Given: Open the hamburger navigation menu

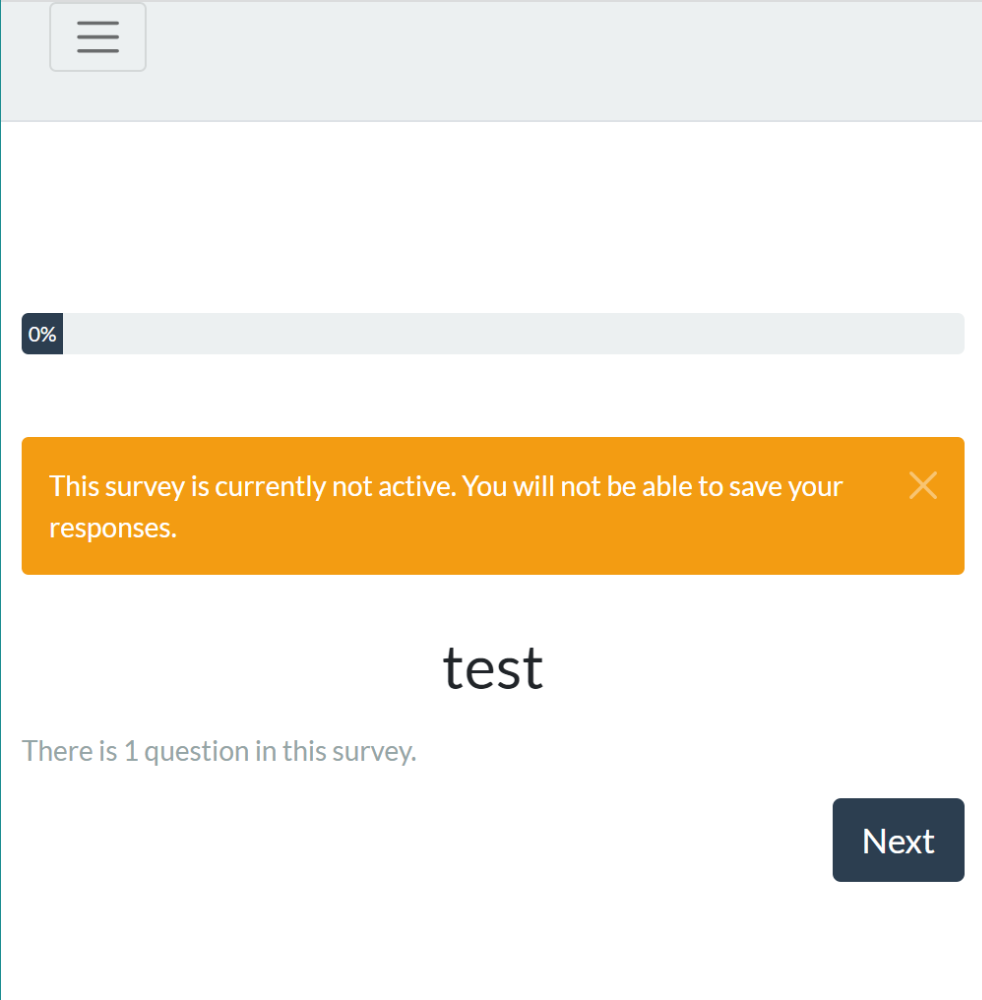Looking at the screenshot, I should (x=98, y=37).
